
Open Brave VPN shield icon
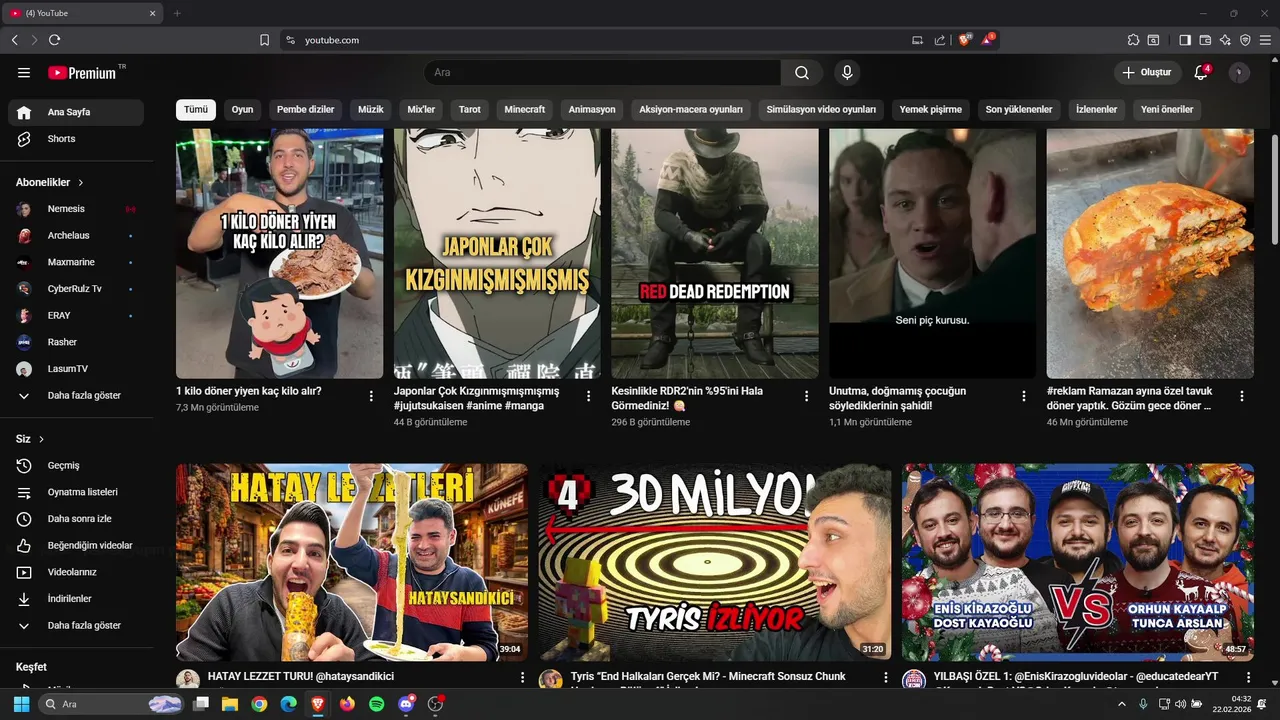(x=1245, y=40)
